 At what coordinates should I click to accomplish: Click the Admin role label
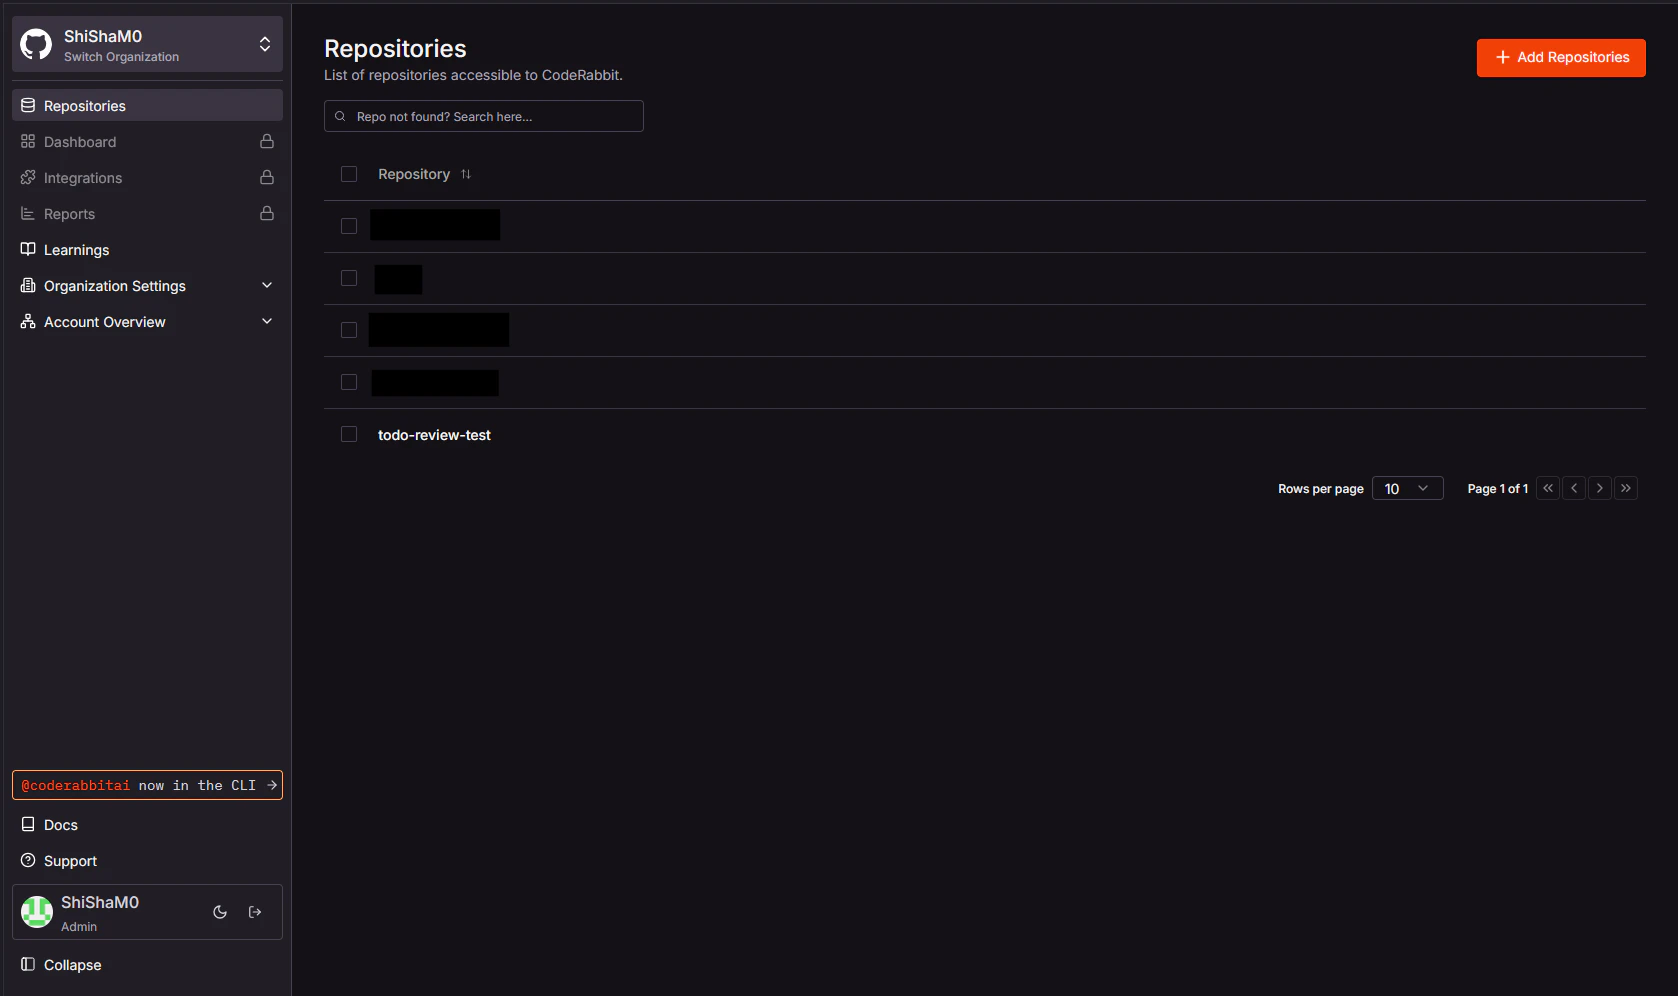[x=79, y=927]
